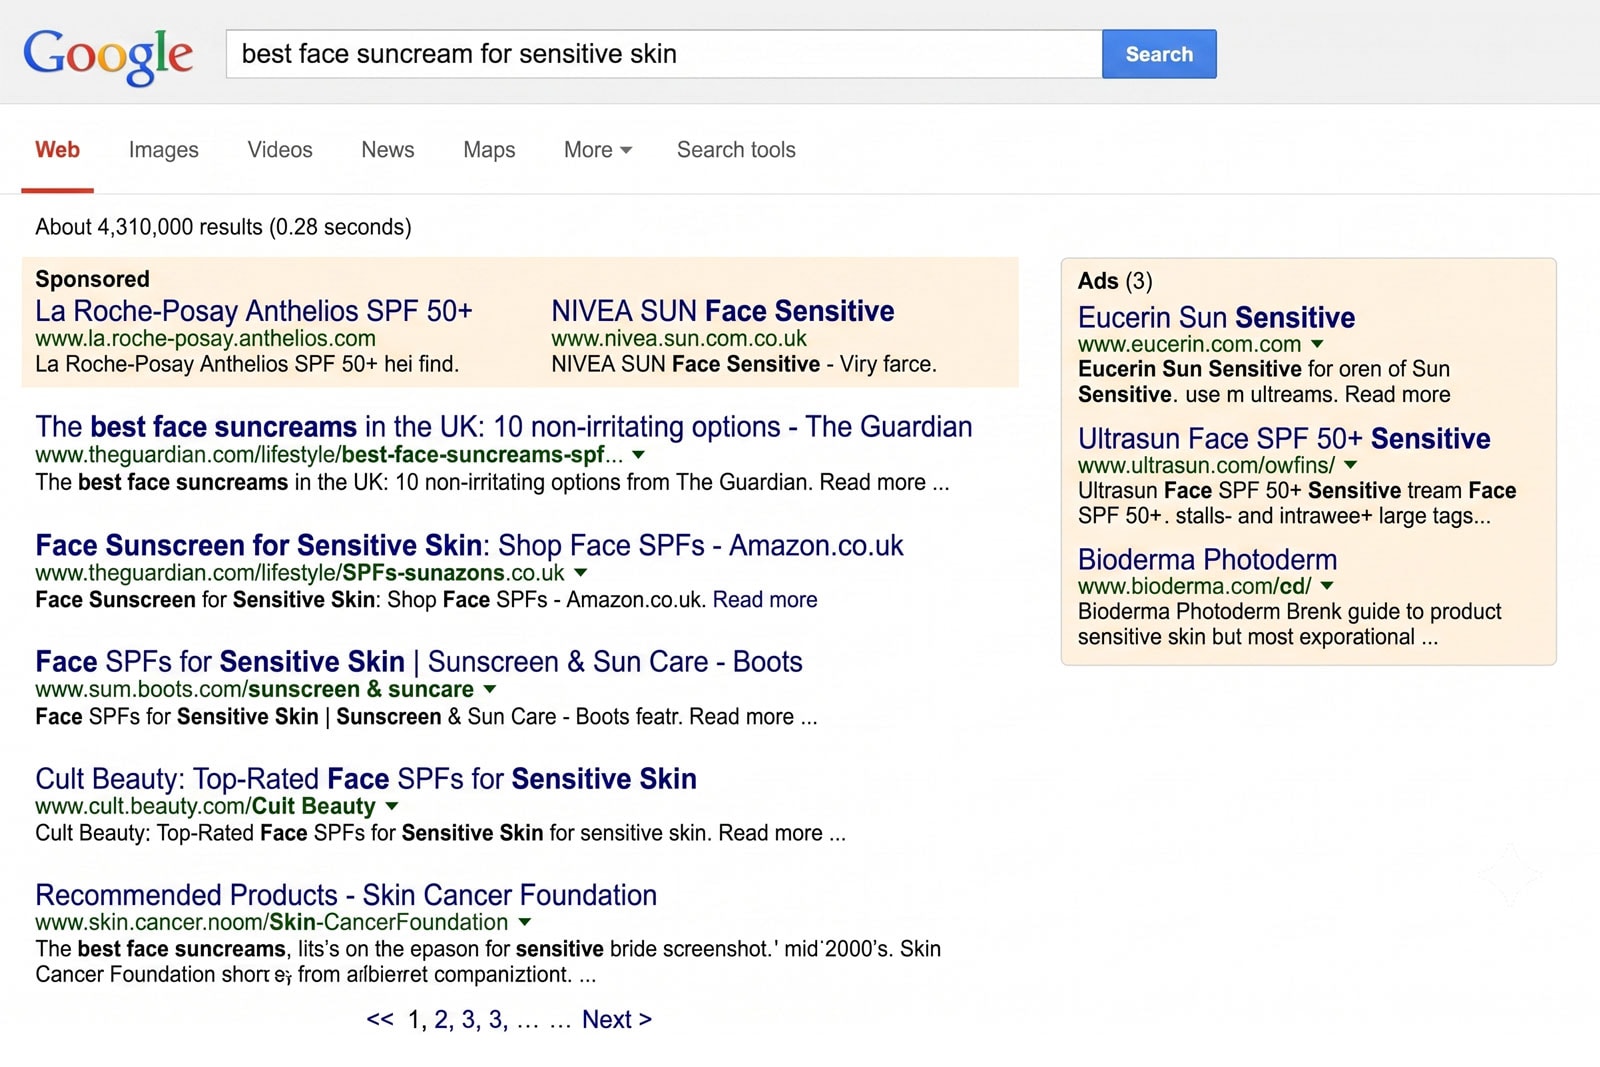Open Search tools

736,150
